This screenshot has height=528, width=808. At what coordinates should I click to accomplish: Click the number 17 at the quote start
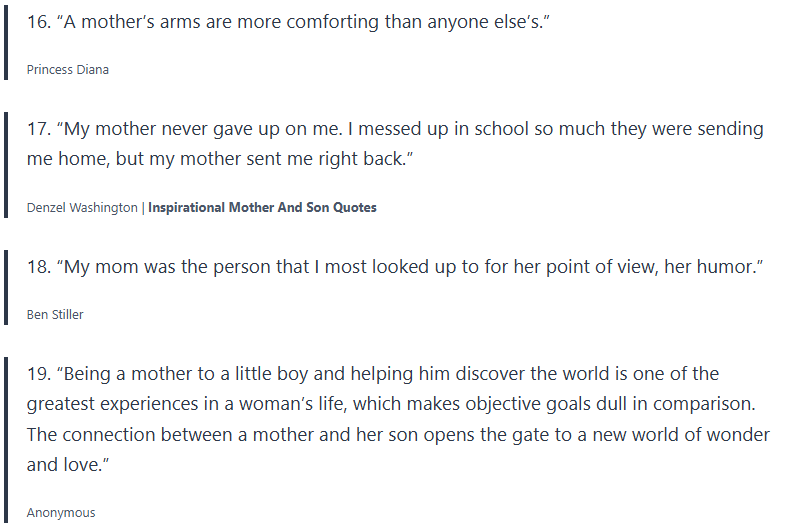38,129
